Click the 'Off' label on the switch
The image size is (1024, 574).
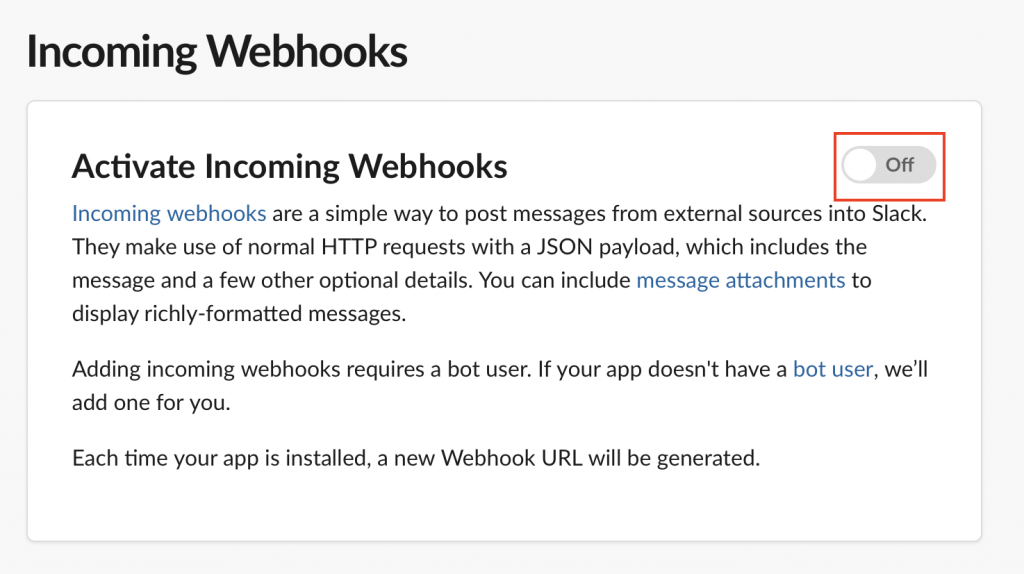coord(900,165)
